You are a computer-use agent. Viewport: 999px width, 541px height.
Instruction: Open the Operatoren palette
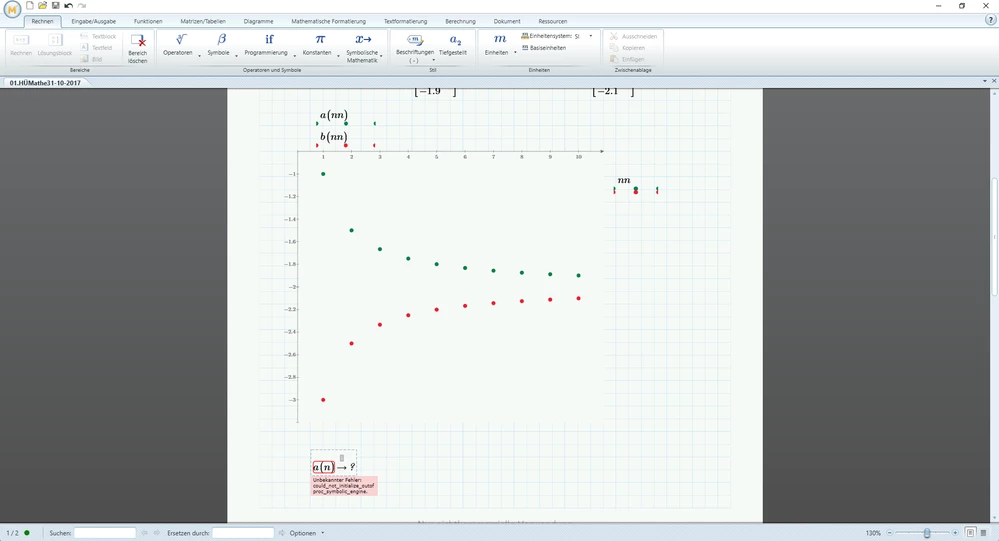(178, 45)
